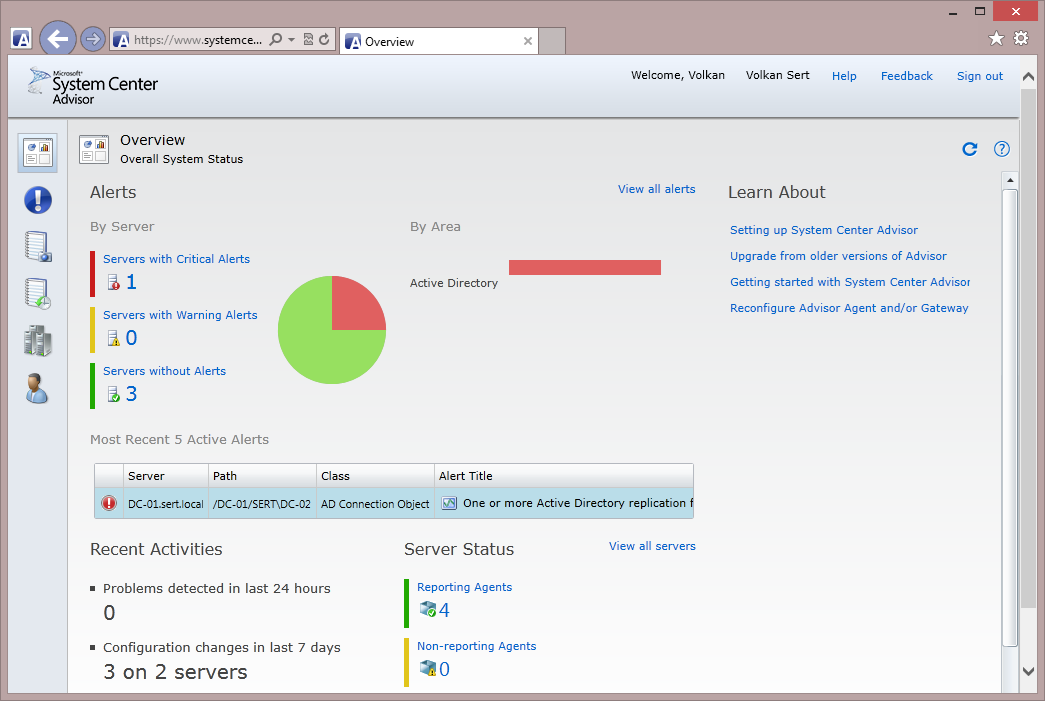Image resolution: width=1045 pixels, height=701 pixels.
Task: Click the Alert Title column header
Action: (x=564, y=476)
